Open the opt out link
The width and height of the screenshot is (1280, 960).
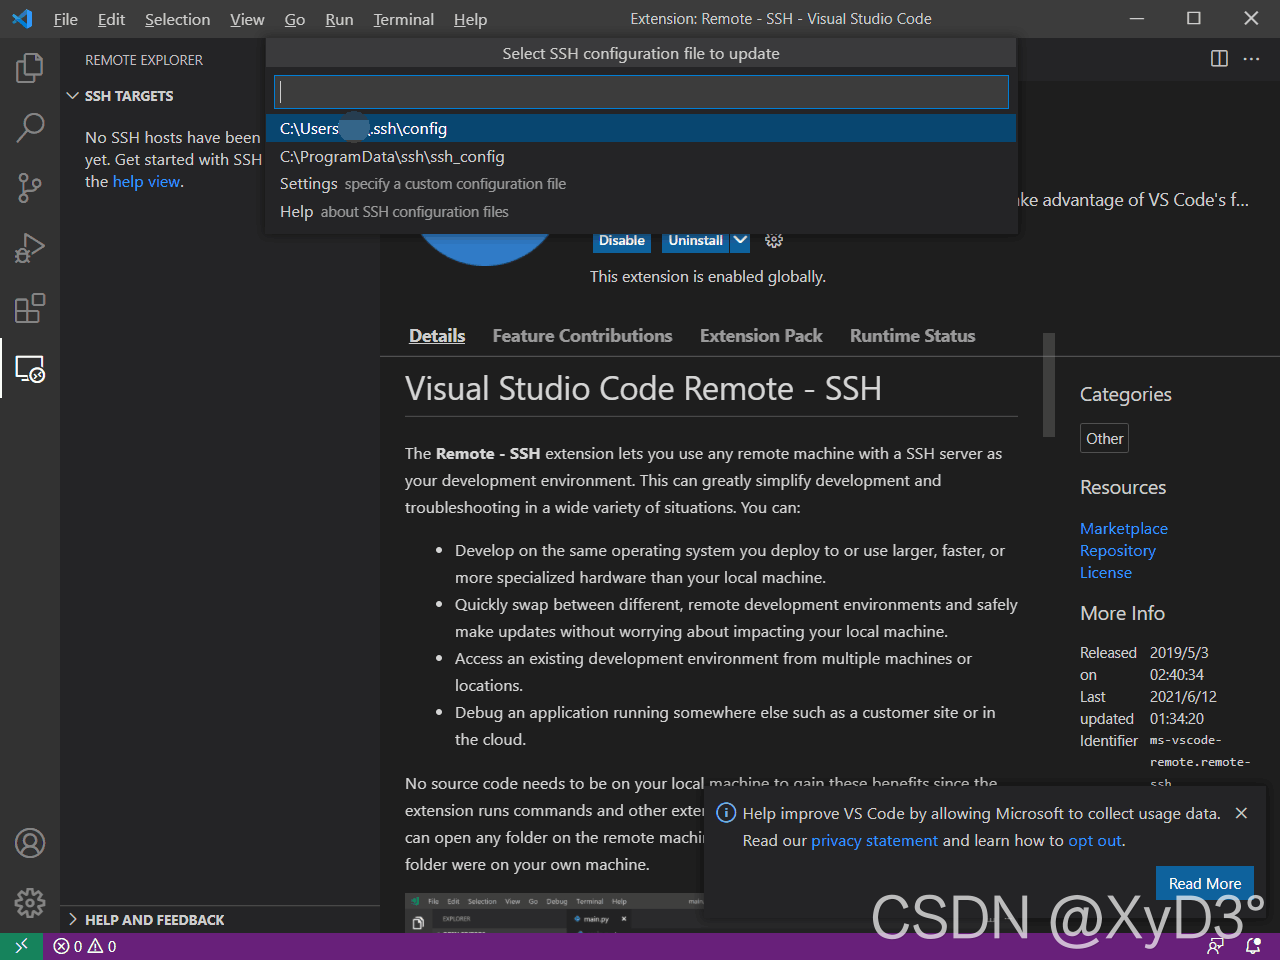point(1095,841)
